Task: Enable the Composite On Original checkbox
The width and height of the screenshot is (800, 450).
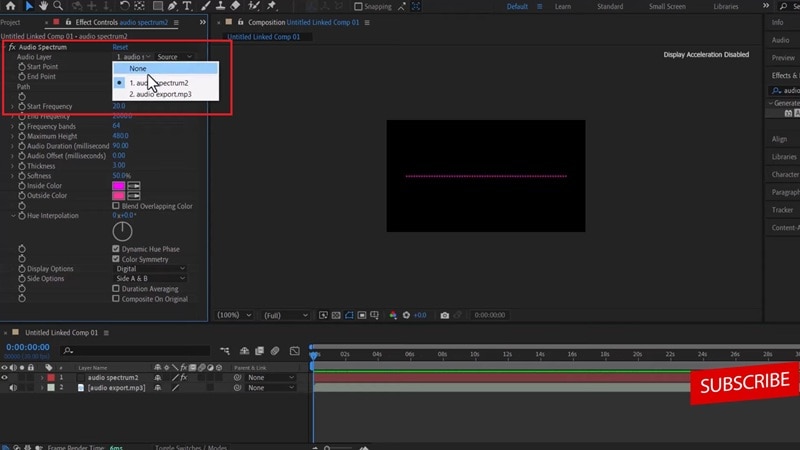Action: point(116,298)
